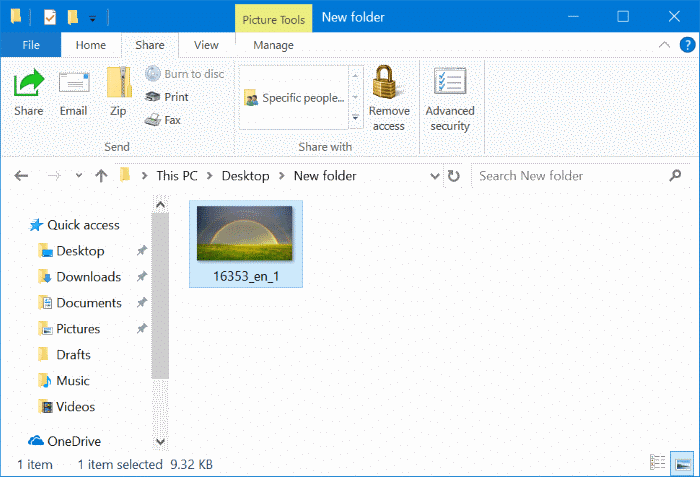The height and width of the screenshot is (477, 700).
Task: Open Advanced security settings
Action: pyautogui.click(x=450, y=99)
